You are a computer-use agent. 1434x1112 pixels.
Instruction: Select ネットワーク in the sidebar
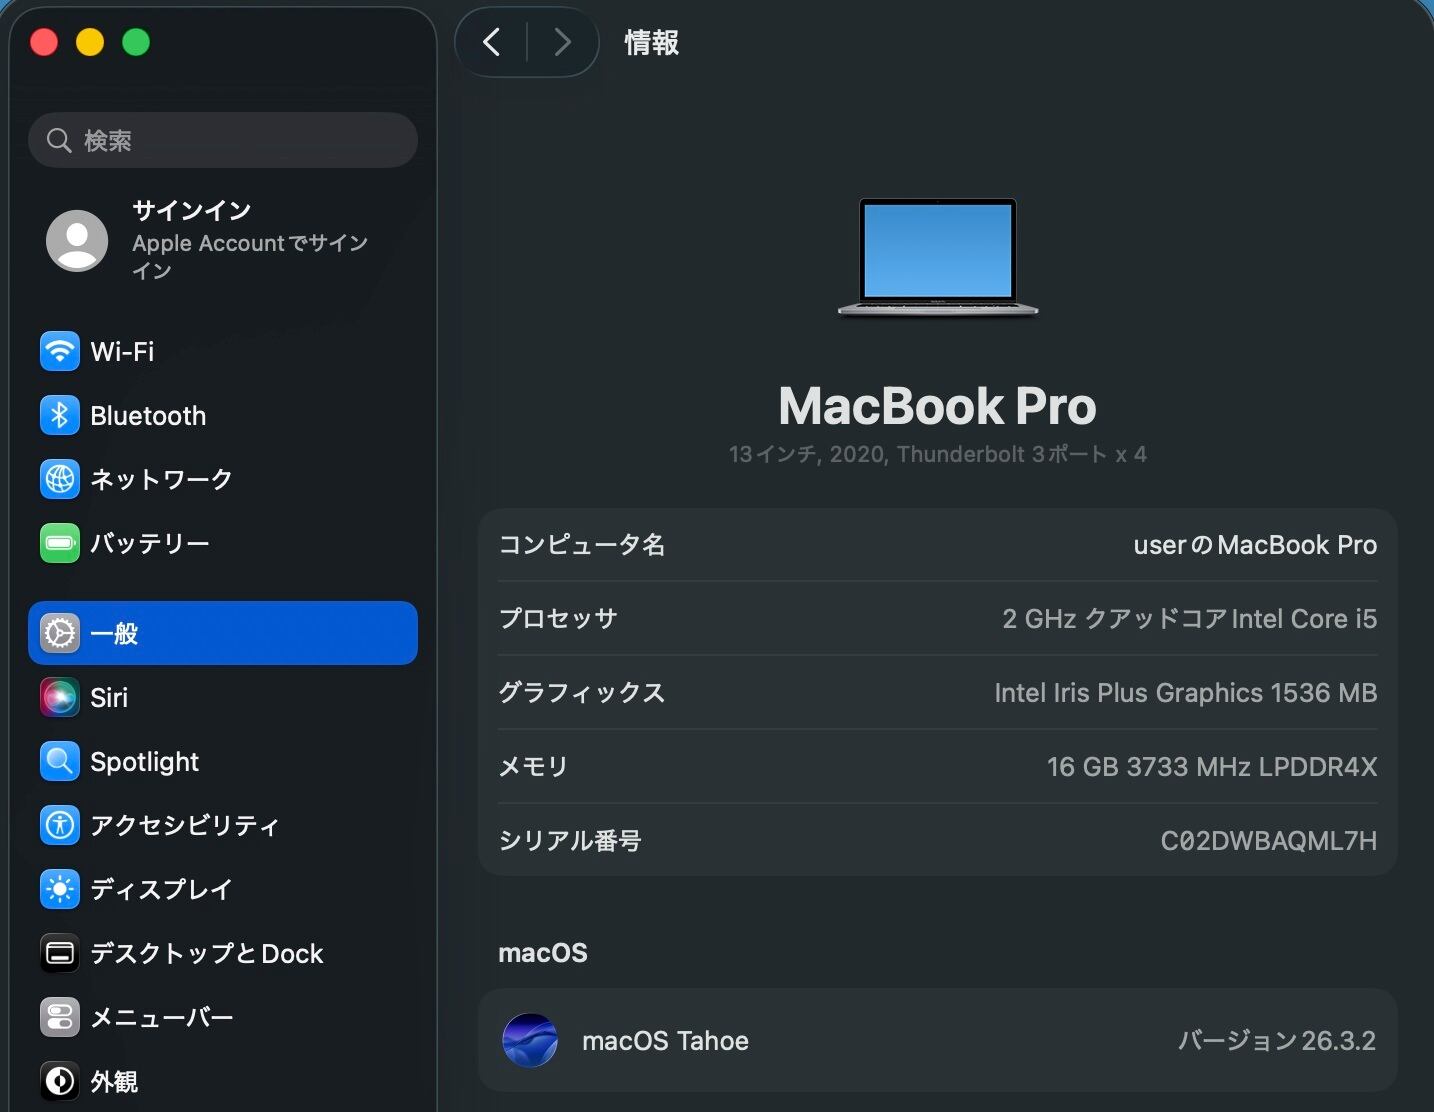[223, 480]
